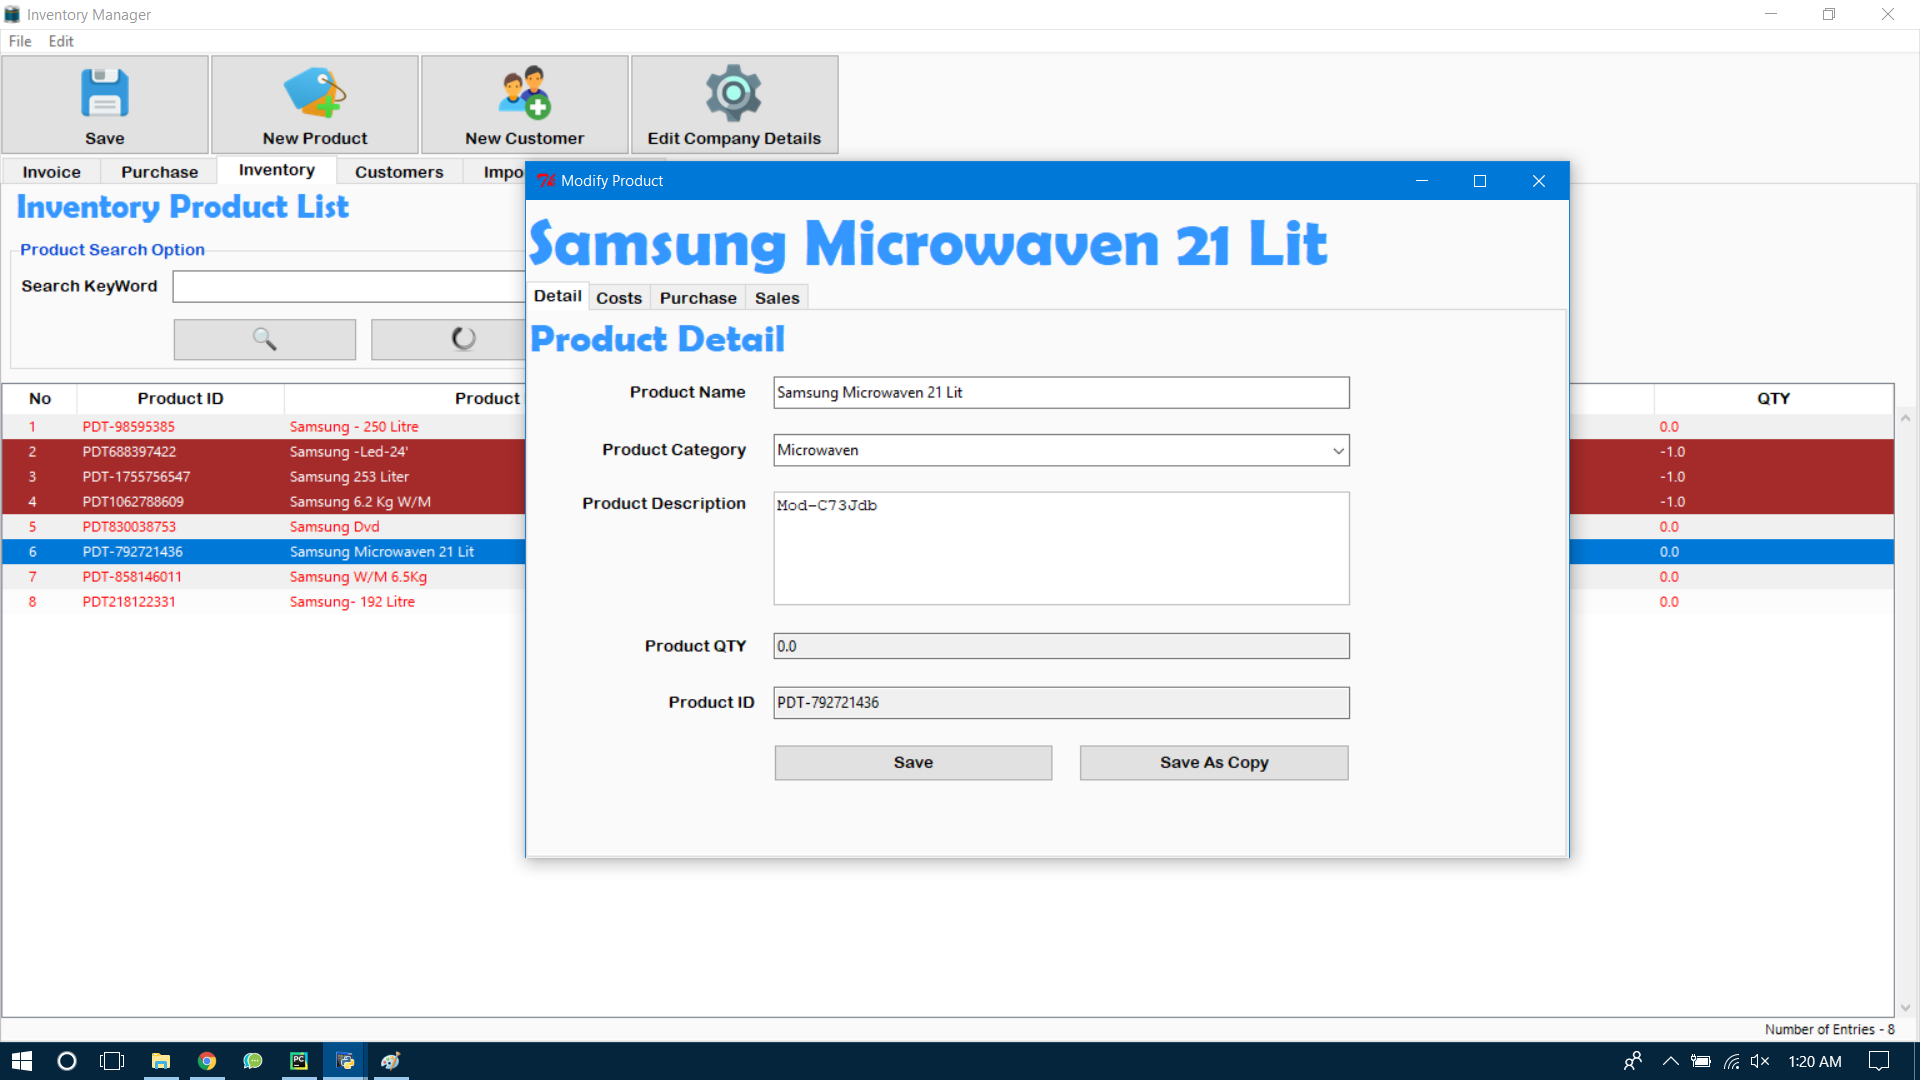Open the Edit menu
The image size is (1920, 1080).
[60, 41]
